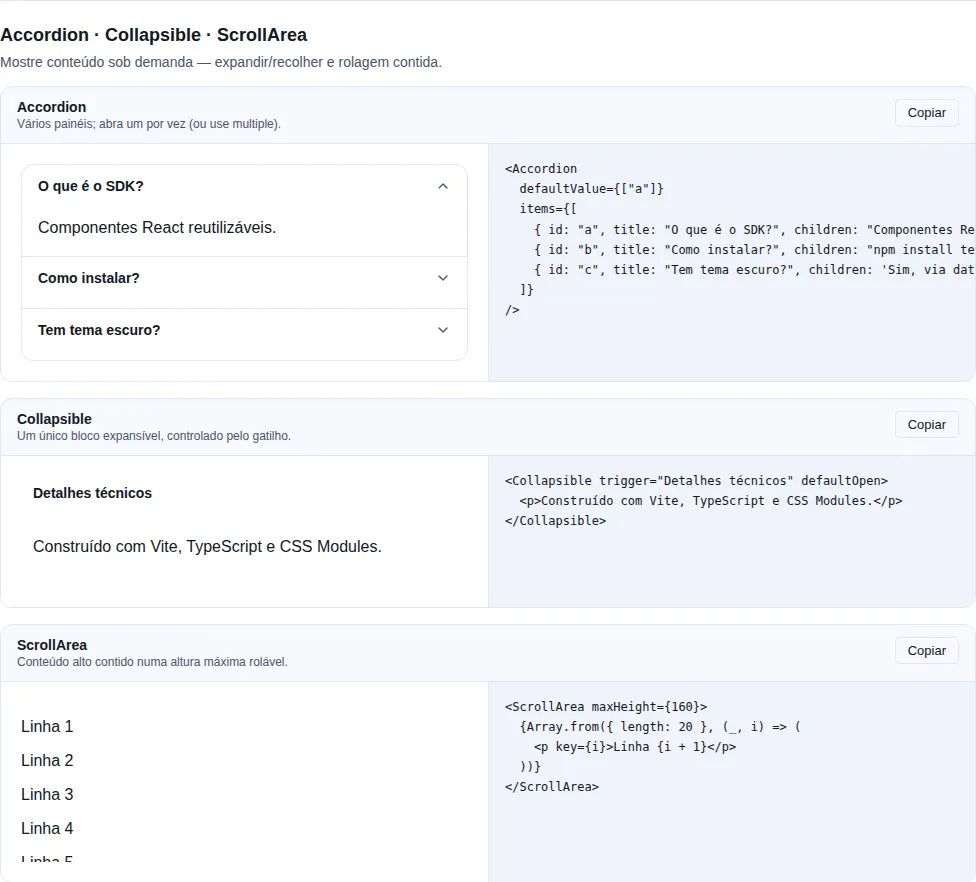This screenshot has width=976, height=882.
Task: Click the <Collapsible trigger="Detalhes técnicos" code line
Action: 697,481
